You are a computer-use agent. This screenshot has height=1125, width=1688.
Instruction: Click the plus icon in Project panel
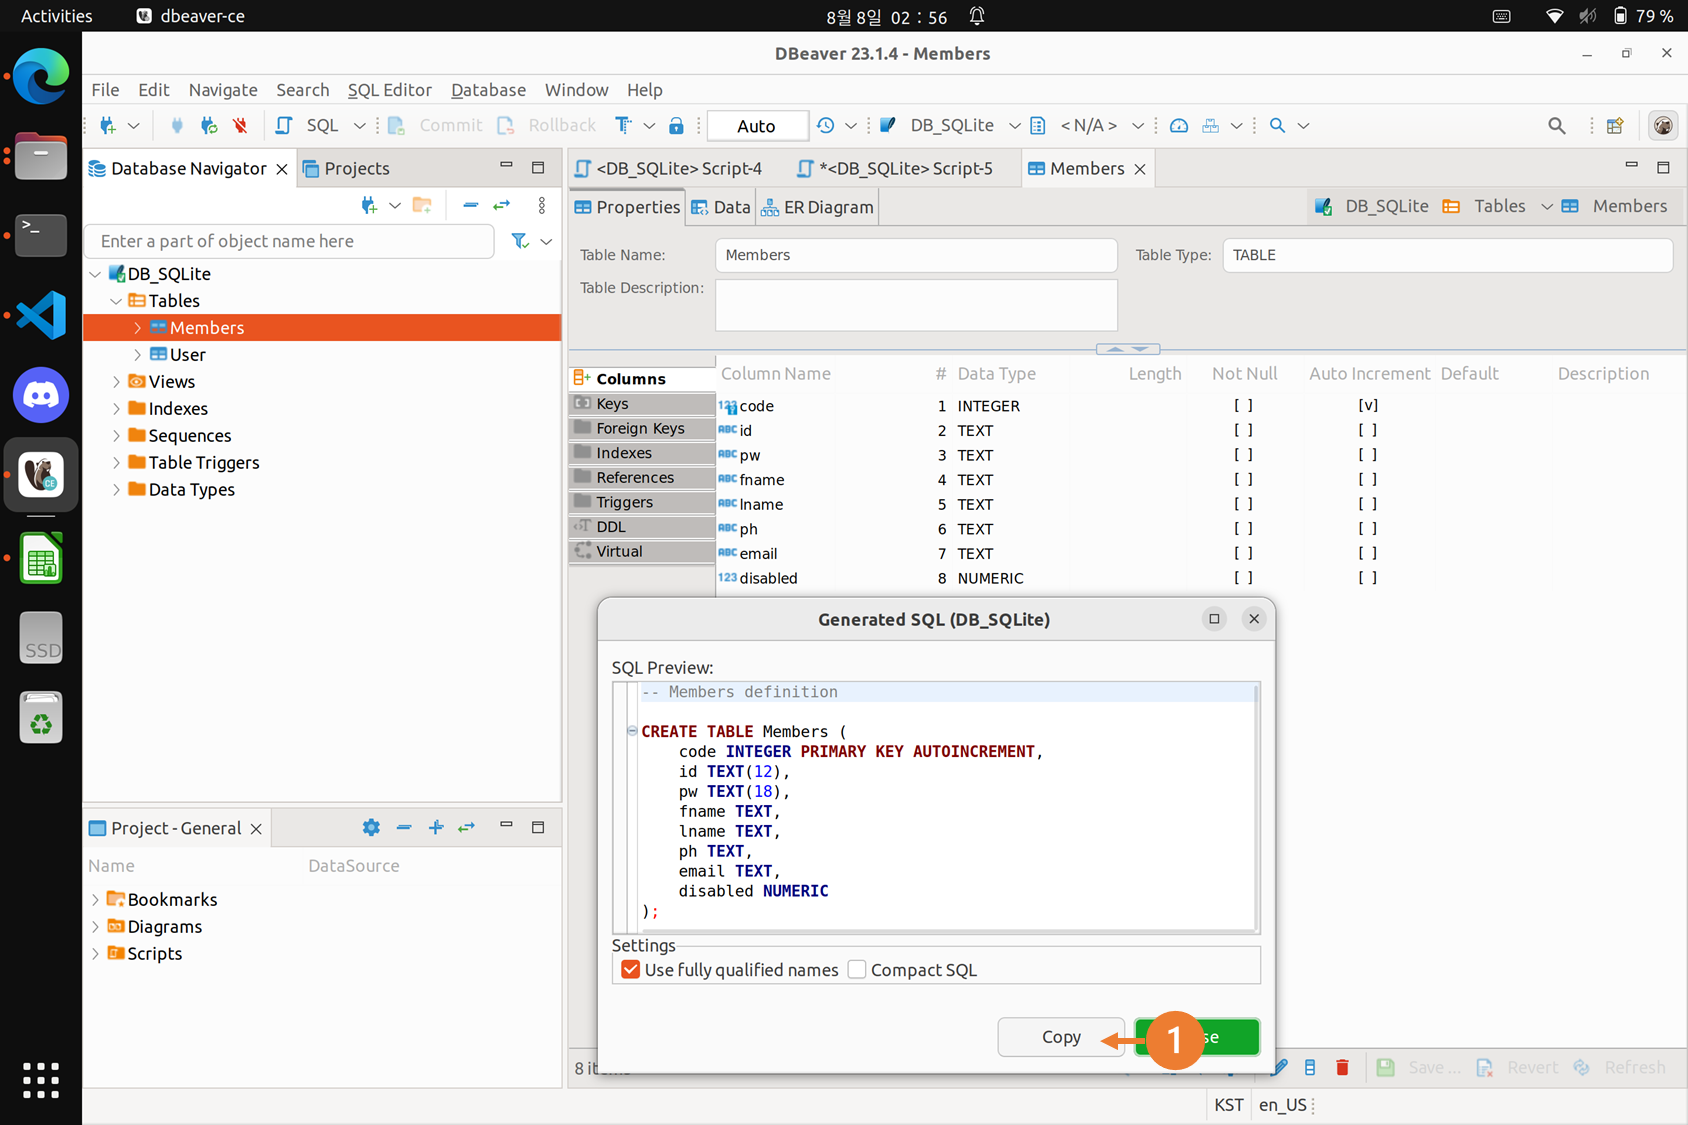coord(436,827)
